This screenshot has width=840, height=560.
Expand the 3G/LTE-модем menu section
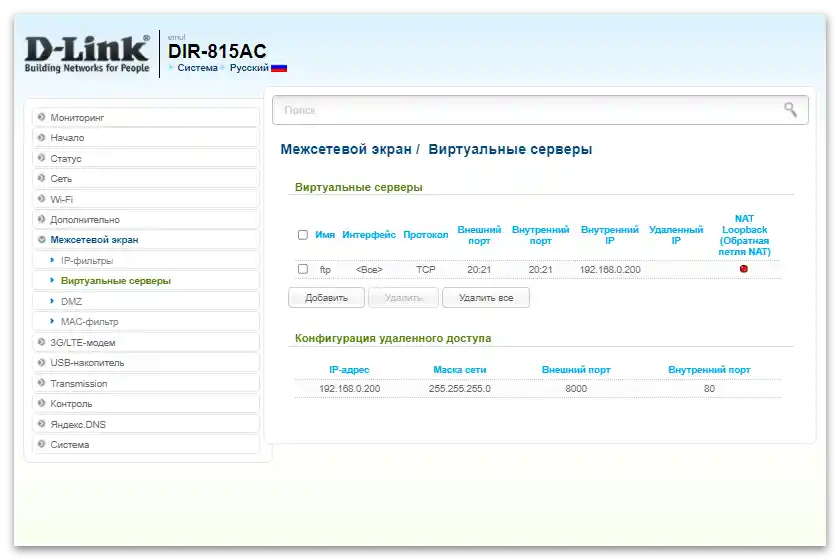click(146, 342)
